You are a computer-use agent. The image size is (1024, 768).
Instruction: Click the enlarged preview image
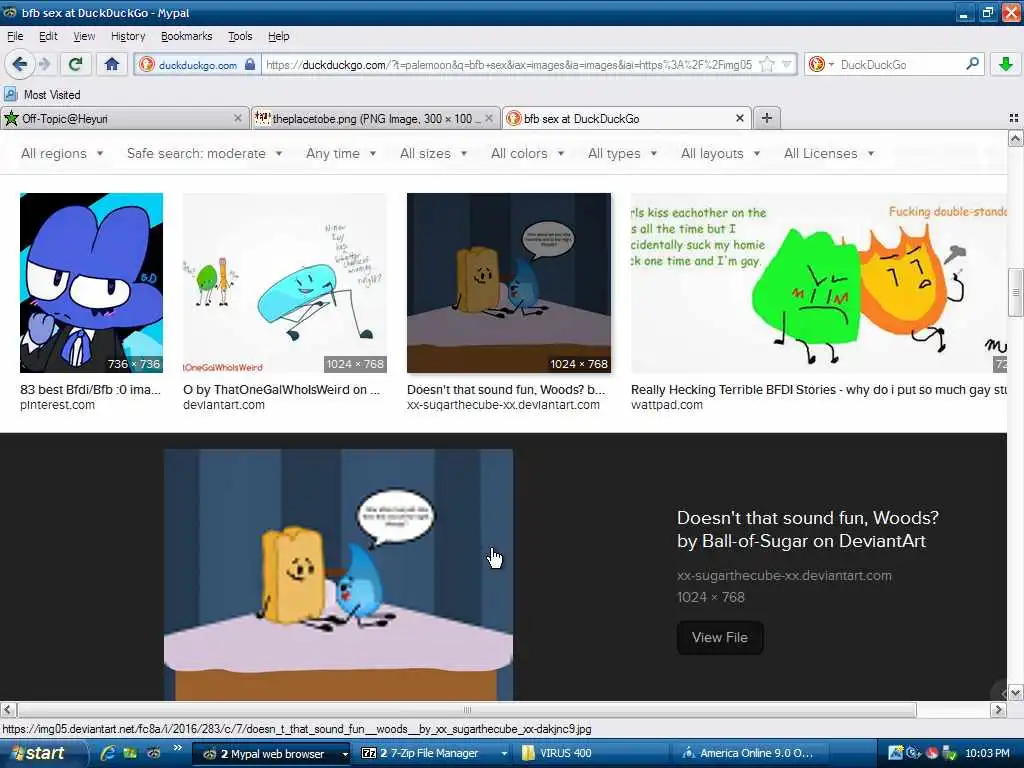coord(338,575)
